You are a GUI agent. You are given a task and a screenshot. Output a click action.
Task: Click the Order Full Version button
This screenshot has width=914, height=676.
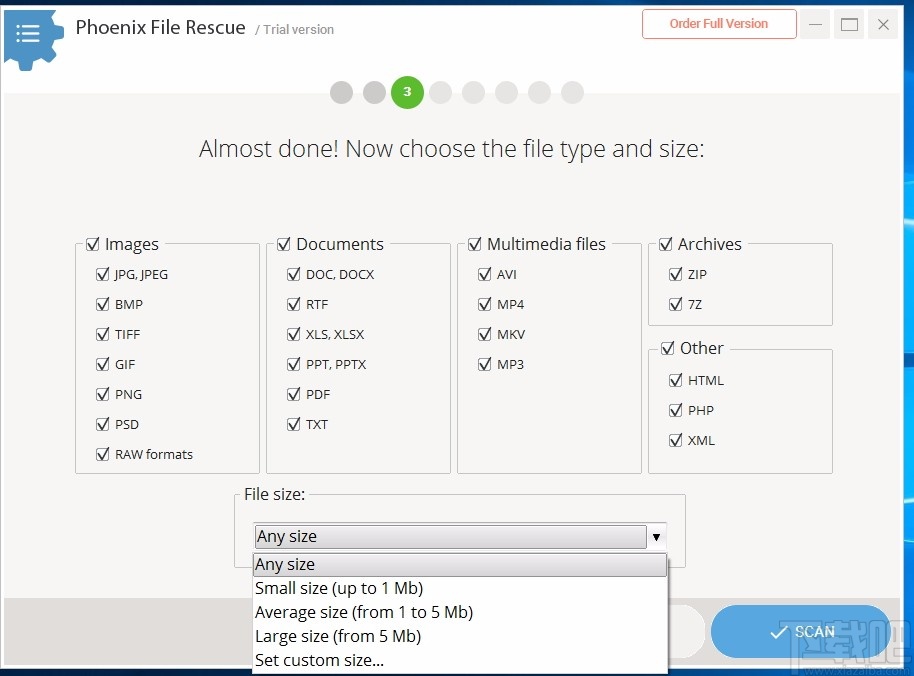click(719, 24)
